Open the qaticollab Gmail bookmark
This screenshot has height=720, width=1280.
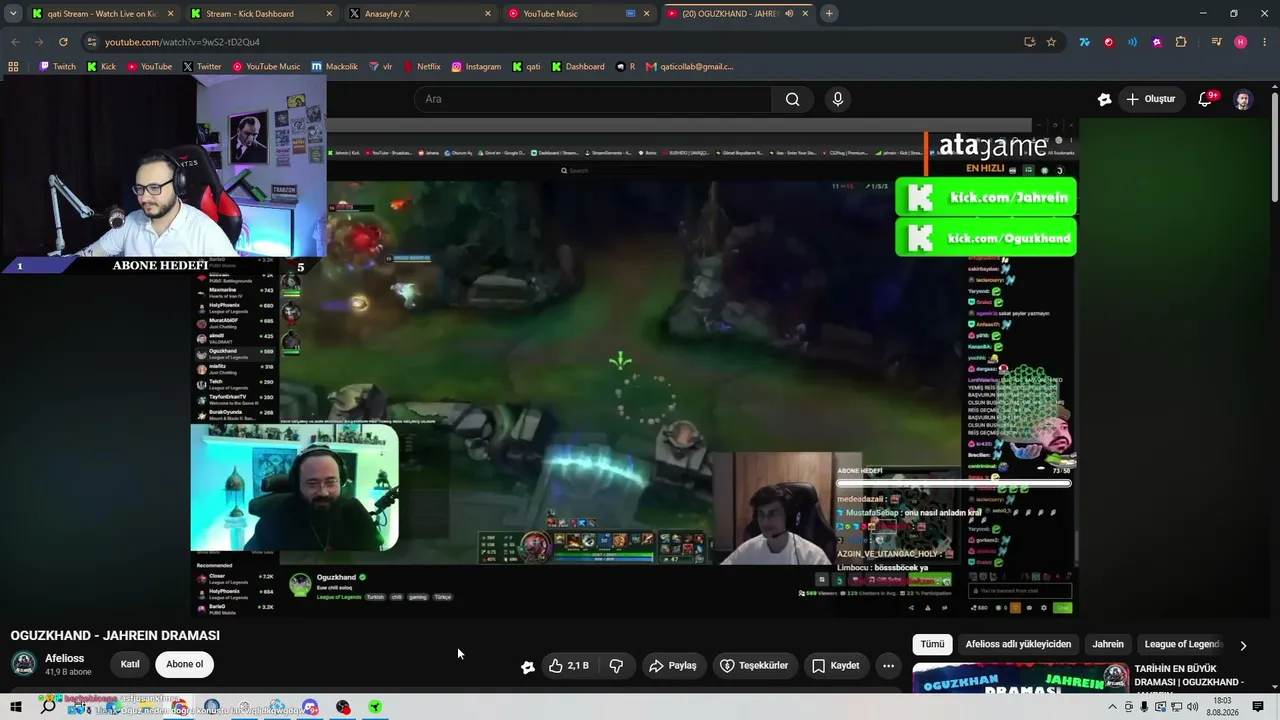pos(690,67)
